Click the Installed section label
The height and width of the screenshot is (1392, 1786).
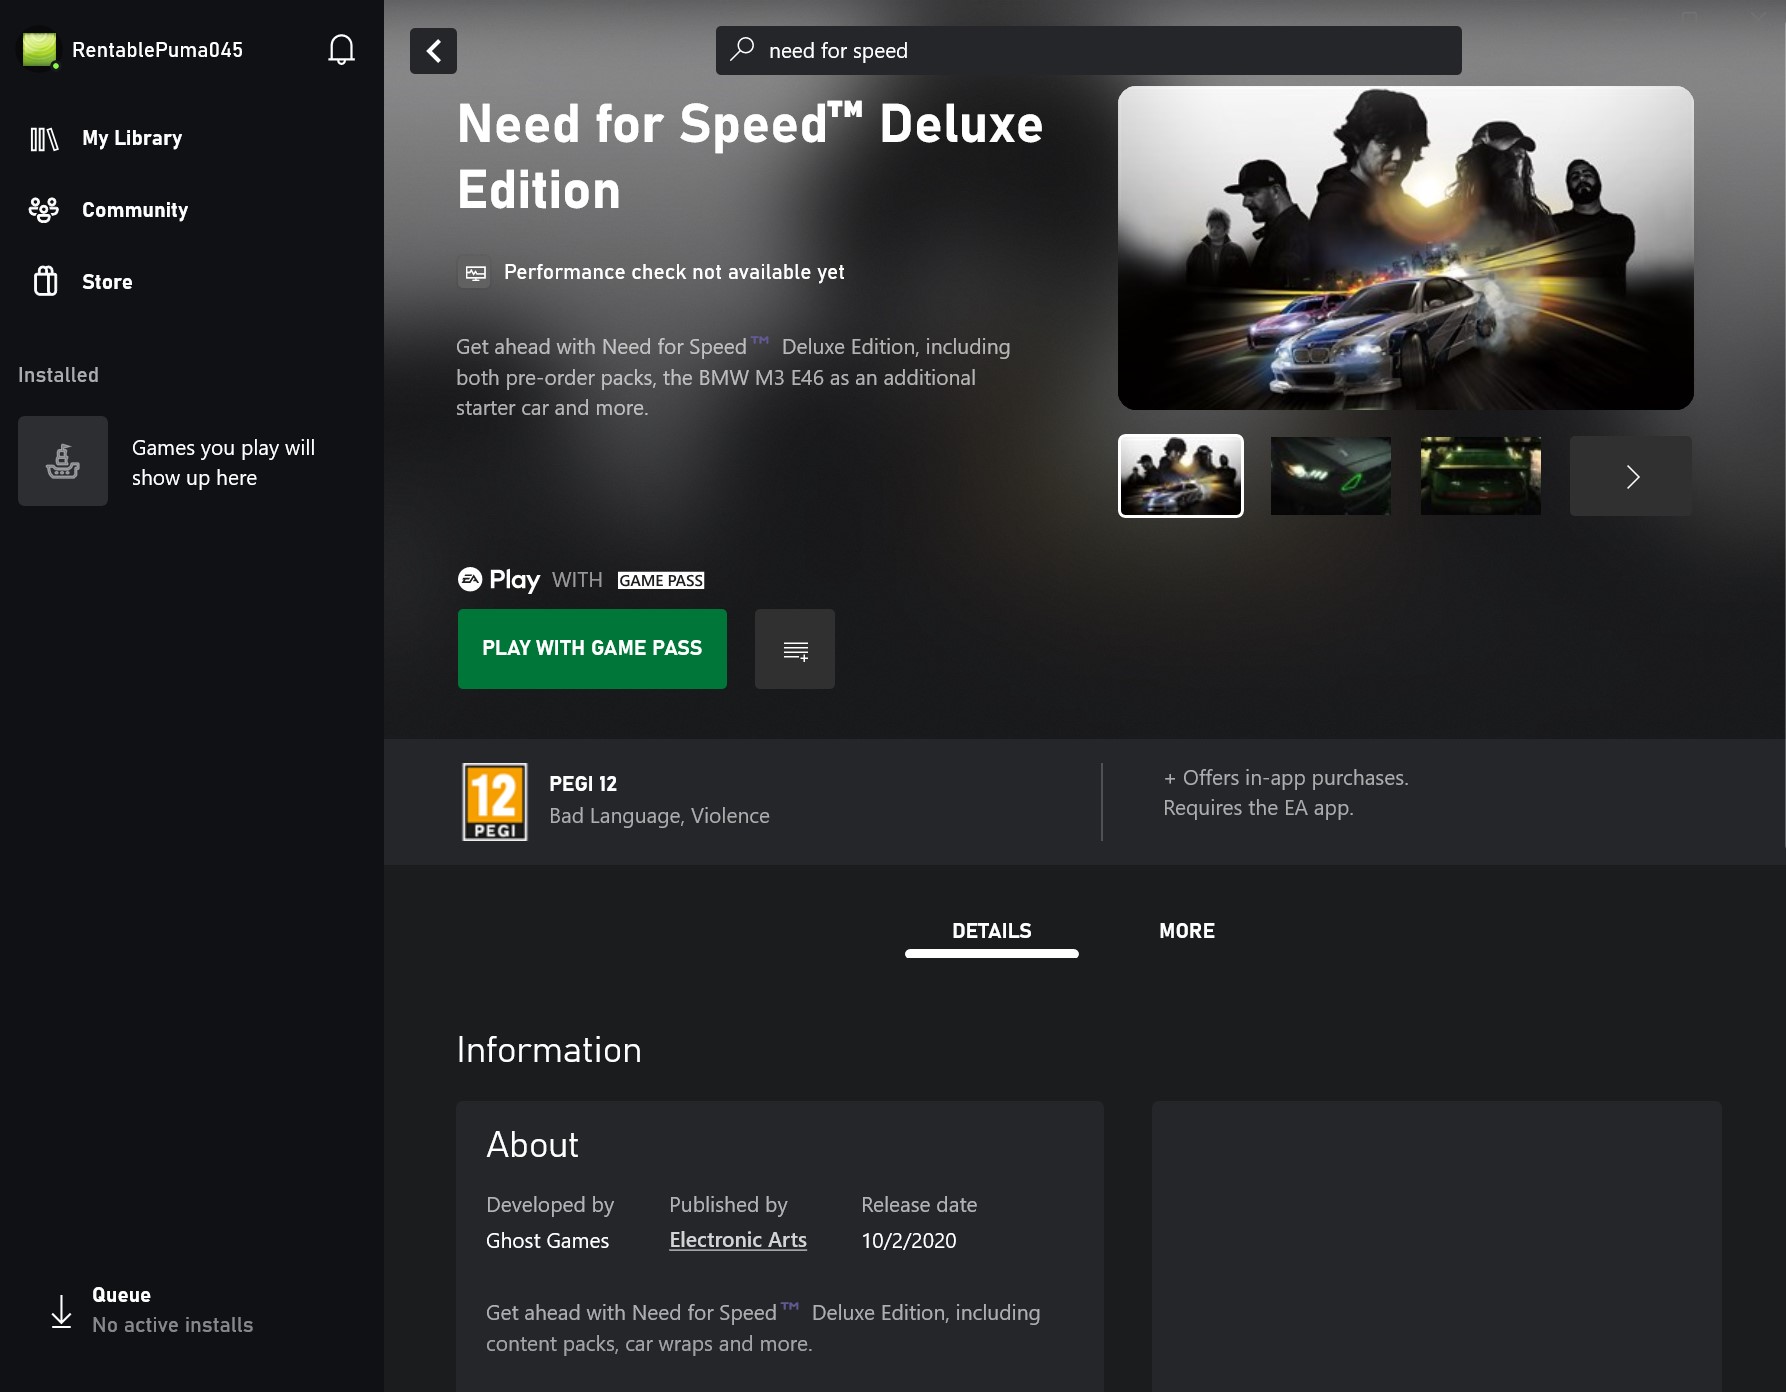pos(58,375)
